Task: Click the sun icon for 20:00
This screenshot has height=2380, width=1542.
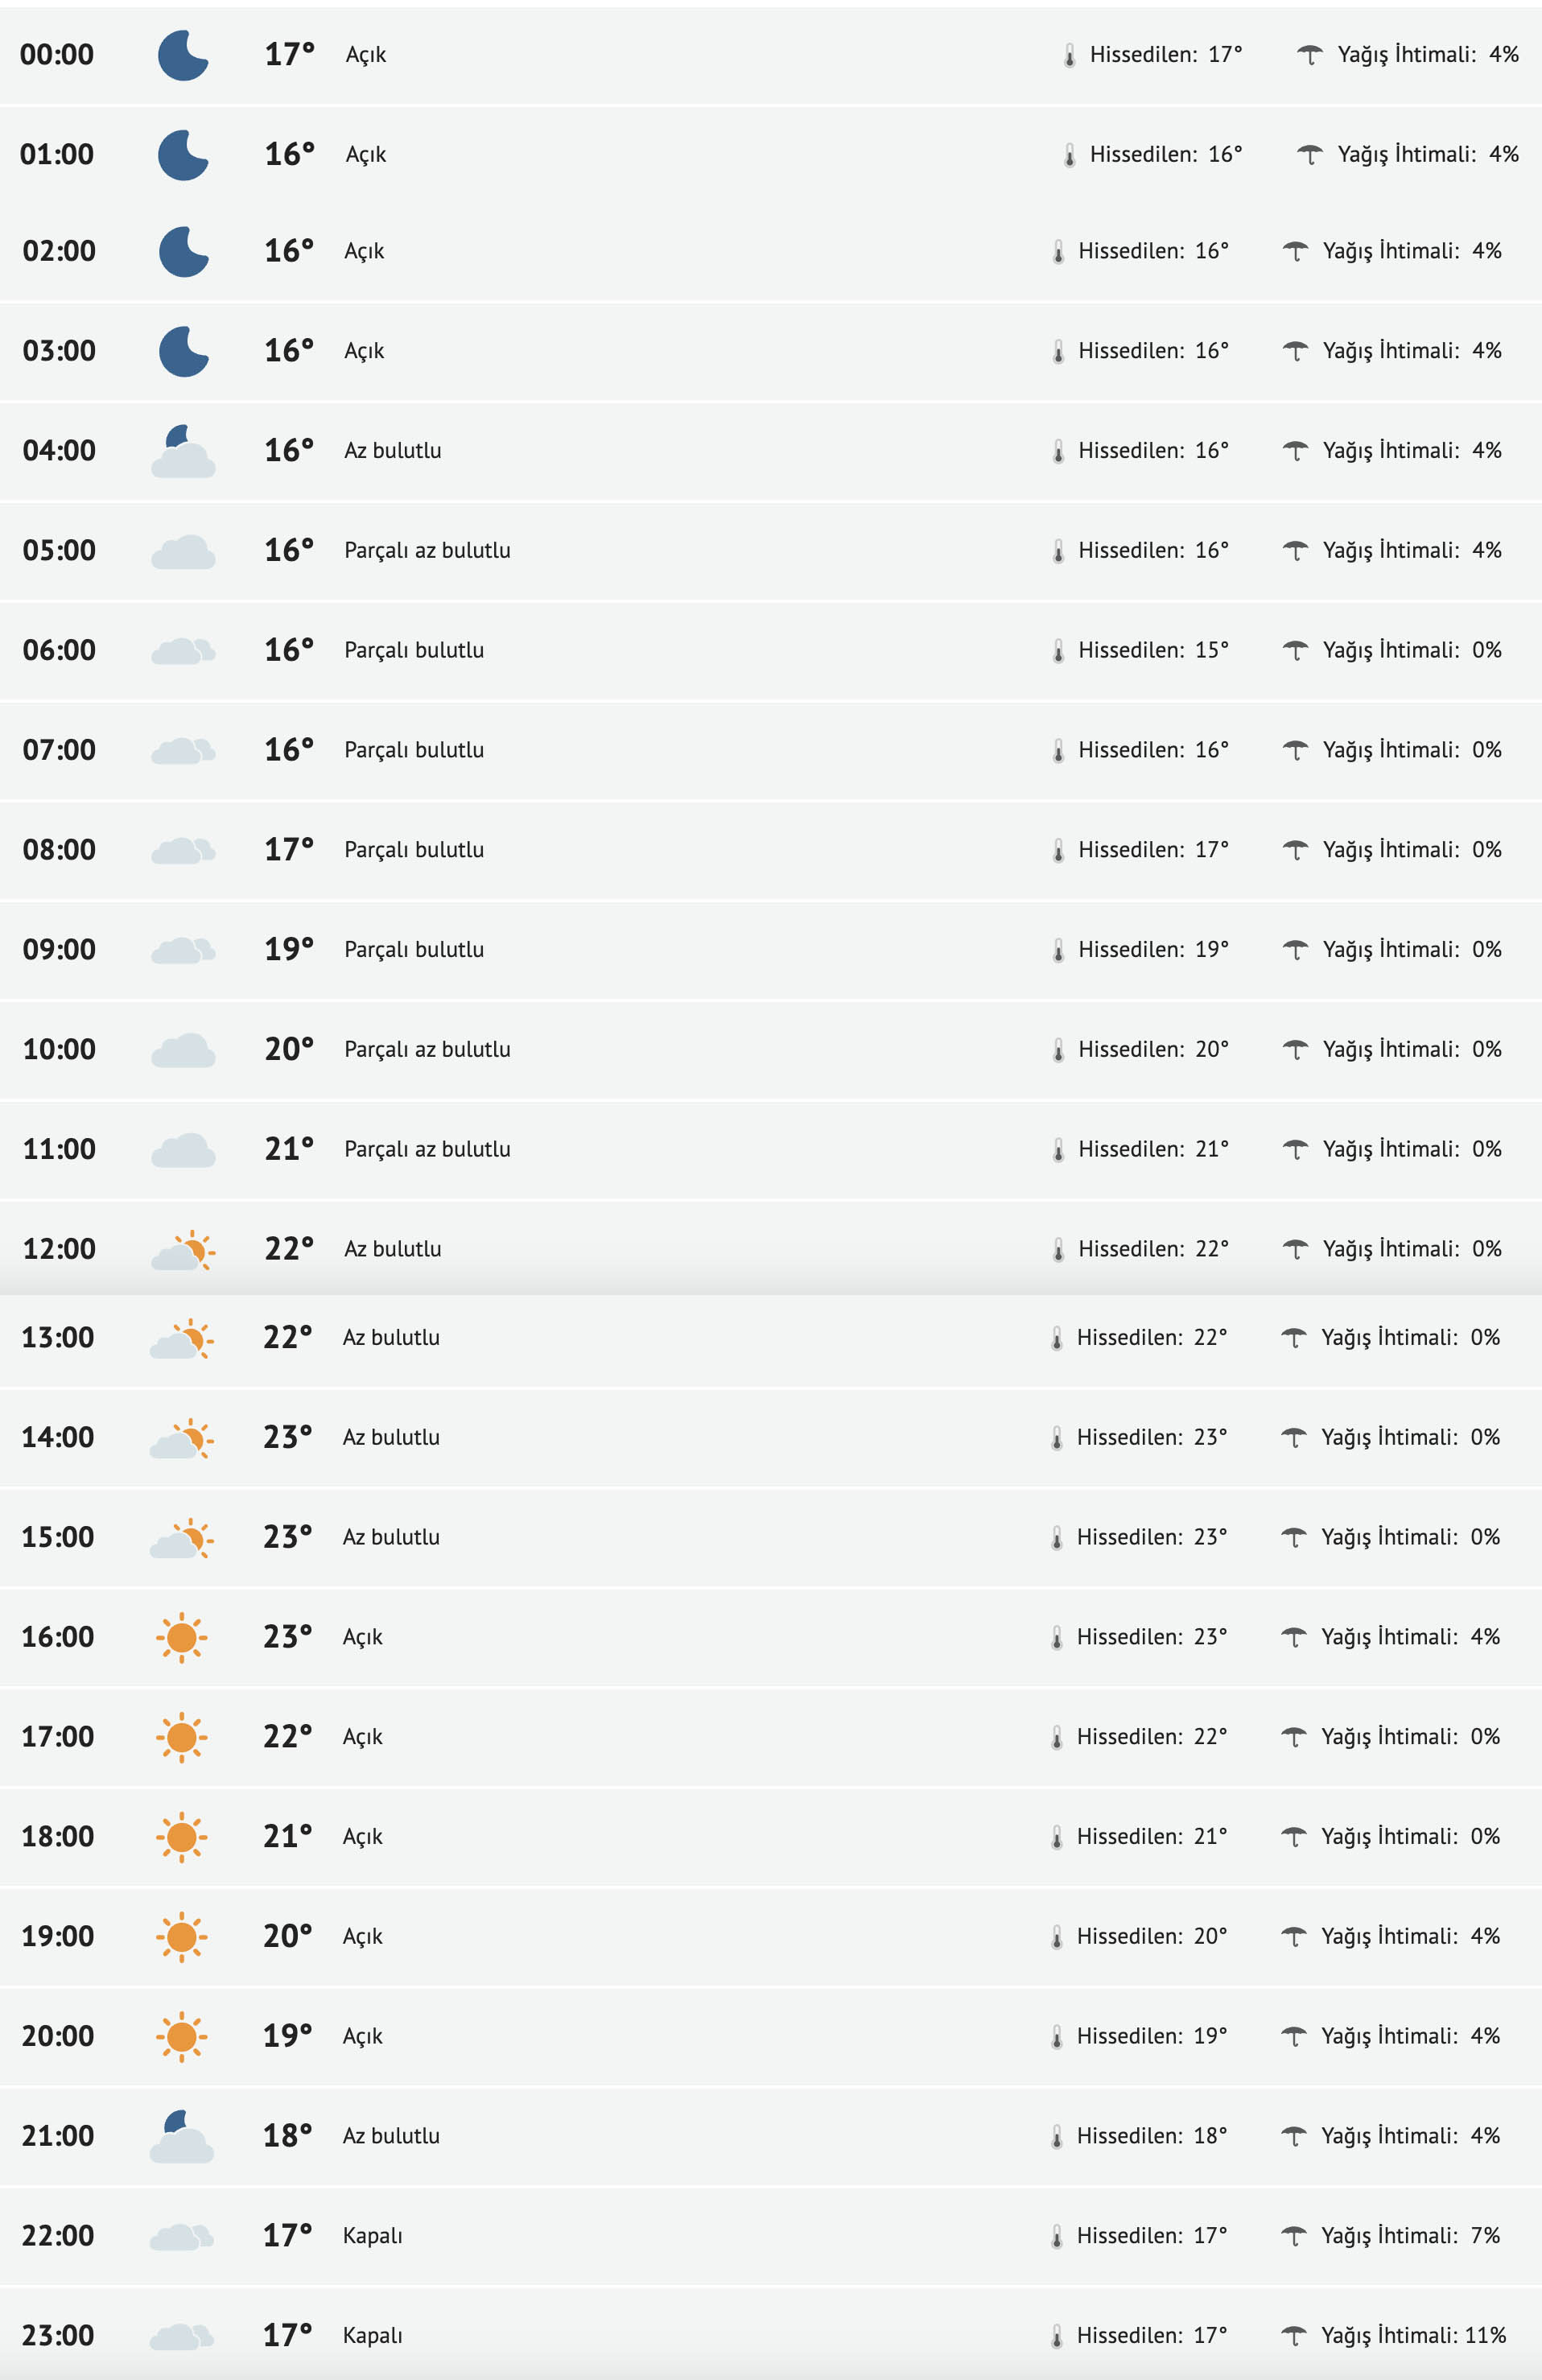Action: pyautogui.click(x=181, y=2036)
